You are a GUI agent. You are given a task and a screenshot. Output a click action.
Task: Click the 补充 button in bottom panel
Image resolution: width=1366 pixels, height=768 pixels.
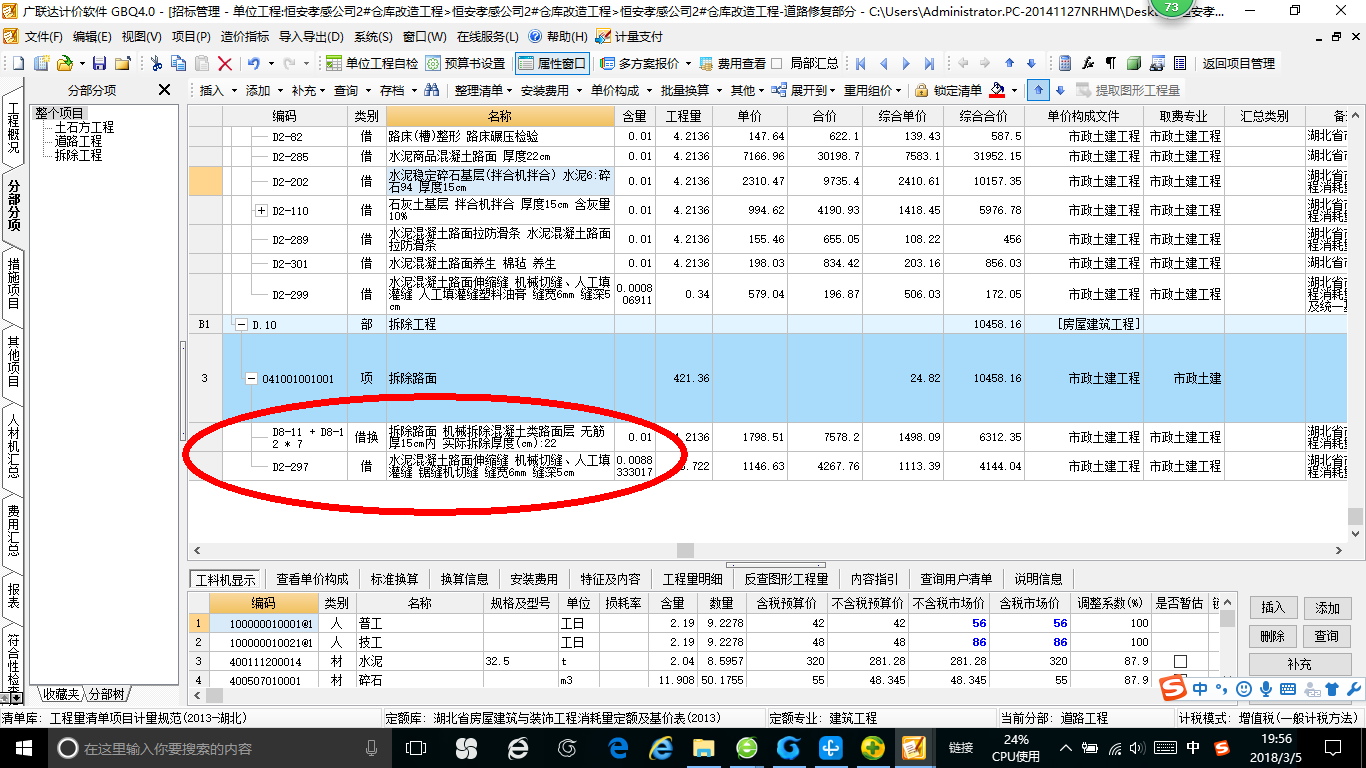point(1299,664)
